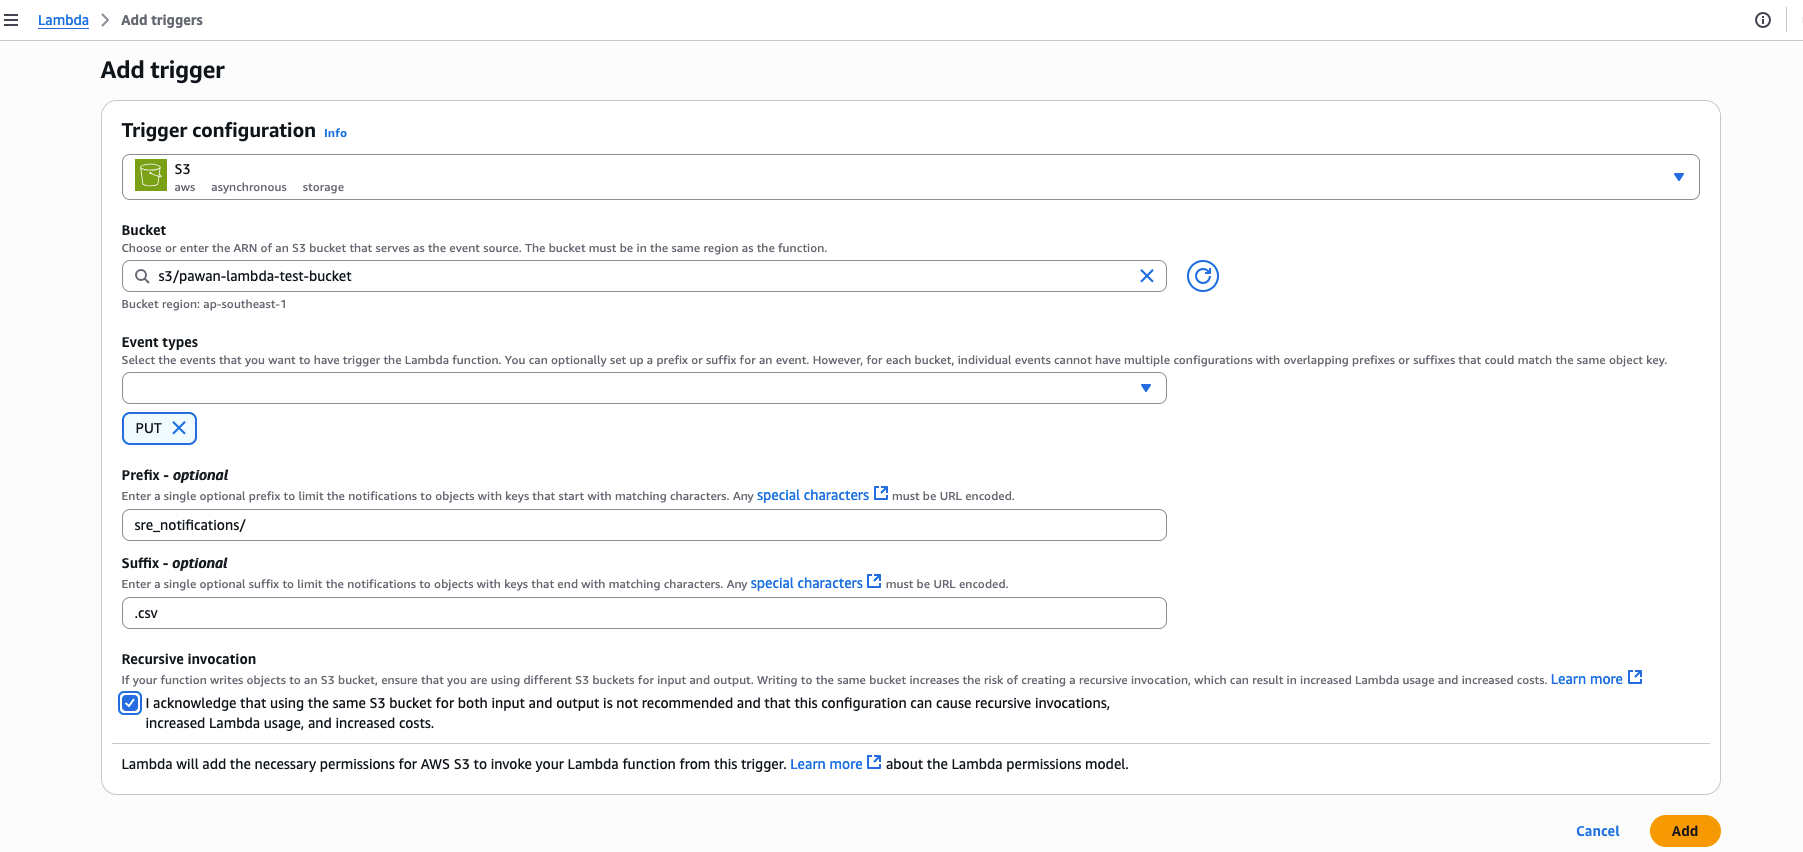Toggle recursive invocation acknowledgement checkbox
The width and height of the screenshot is (1803, 852).
130,703
